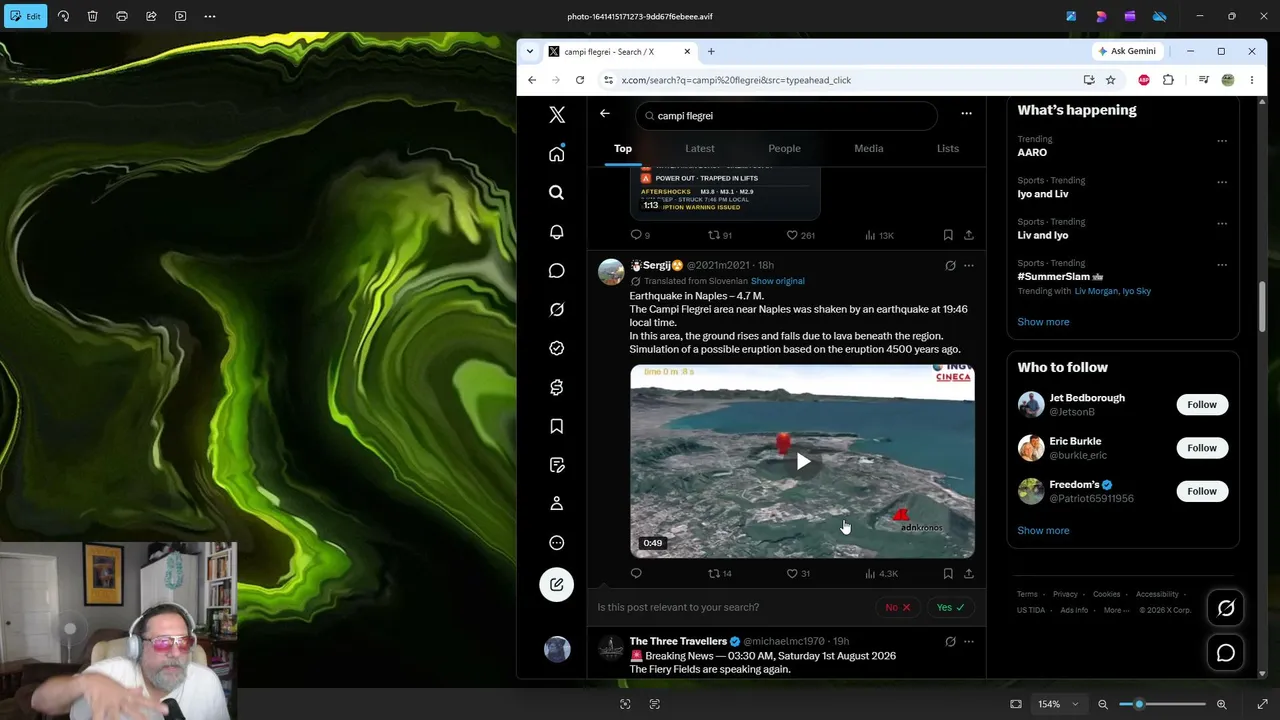Select the Top tab
Screen dimensions: 1280x720
623,149
